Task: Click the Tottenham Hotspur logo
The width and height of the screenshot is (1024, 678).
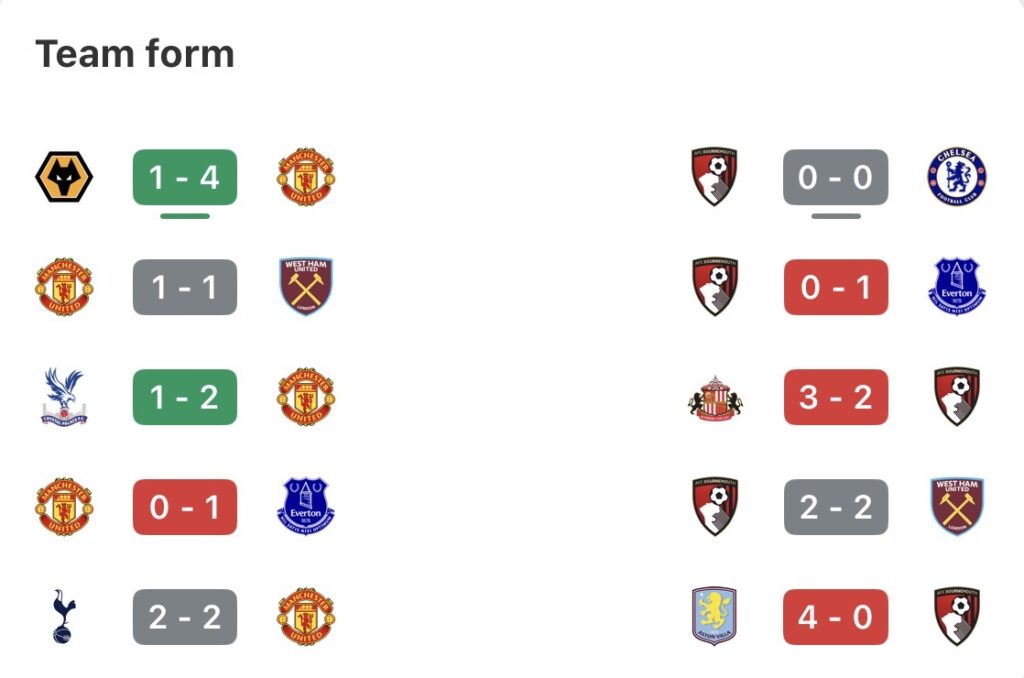Action: [63, 617]
